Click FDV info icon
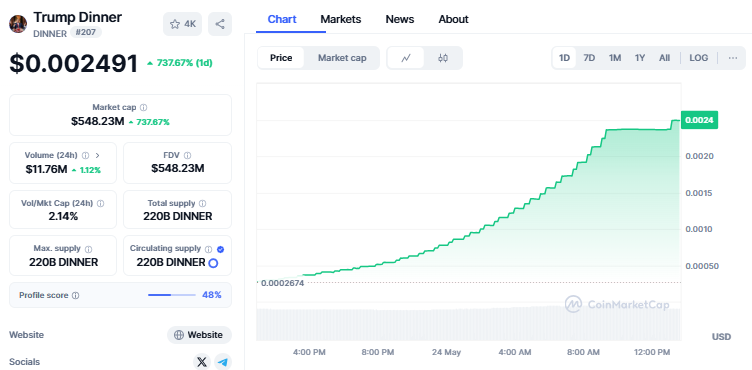This screenshot has width=752, height=370. coord(188,155)
